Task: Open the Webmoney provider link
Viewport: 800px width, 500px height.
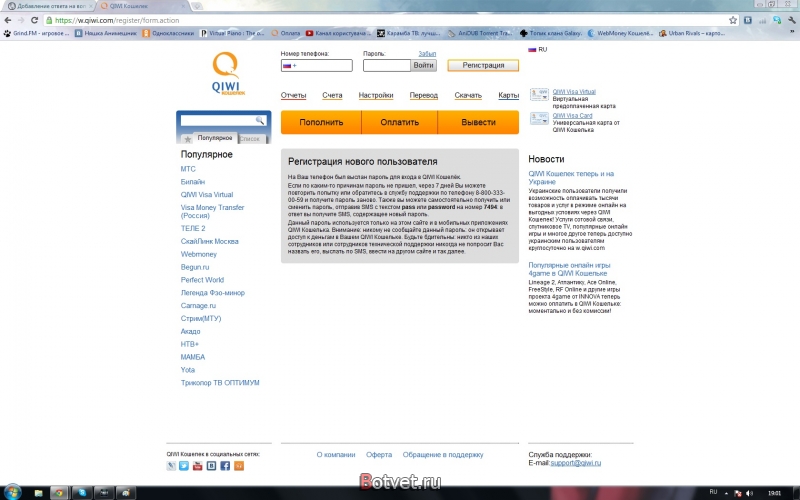Action: click(198, 254)
